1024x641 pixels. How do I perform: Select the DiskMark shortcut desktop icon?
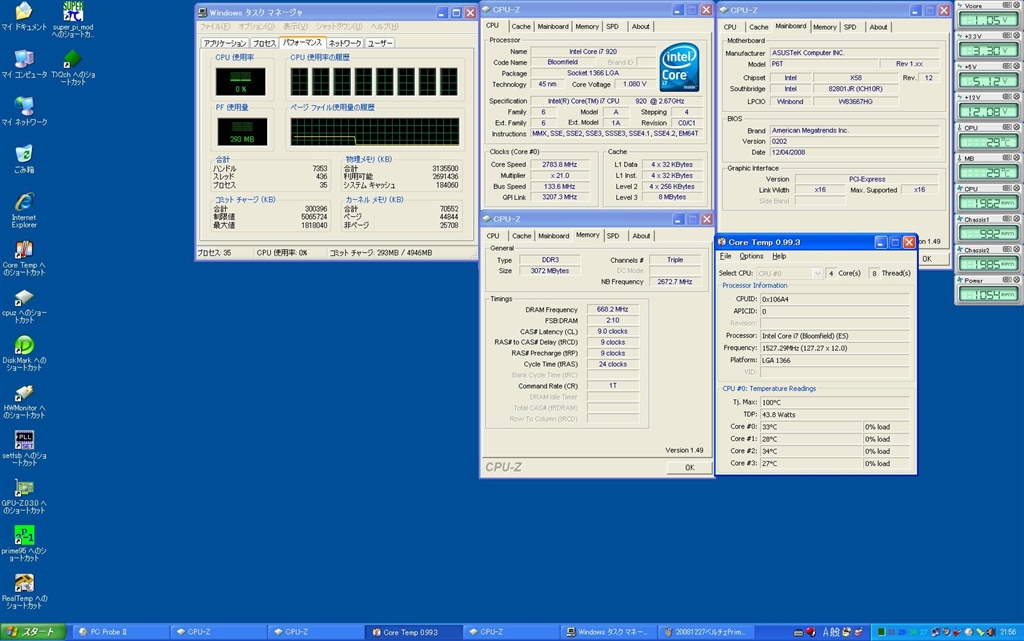pos(24,353)
